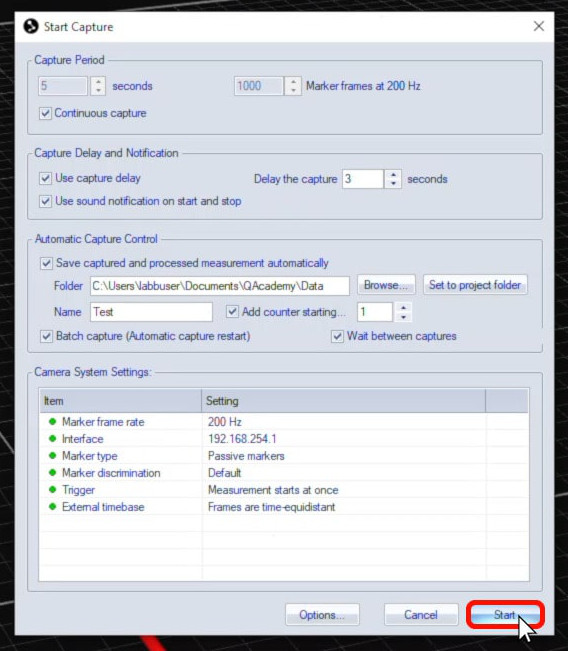
Task: Click the Name field containing Test
Action: coord(151,312)
